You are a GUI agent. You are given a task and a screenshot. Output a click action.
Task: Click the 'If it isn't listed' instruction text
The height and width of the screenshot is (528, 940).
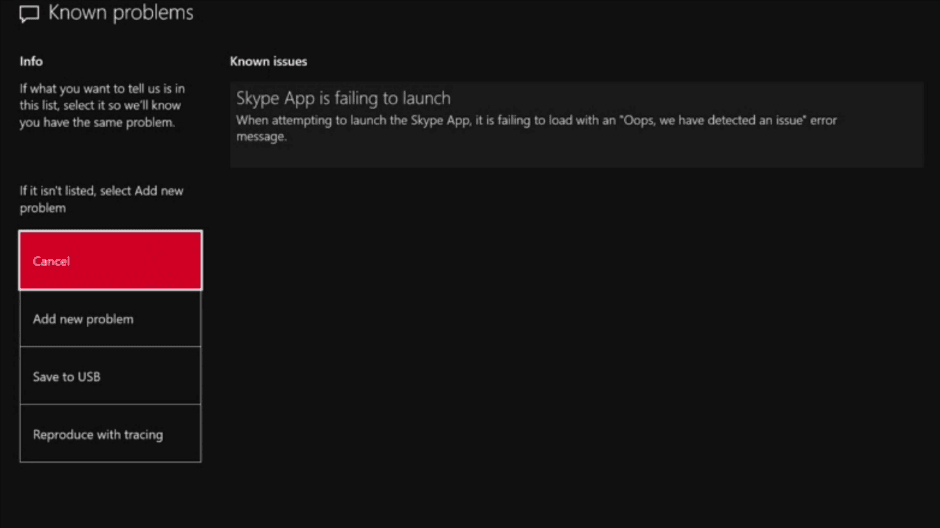pyautogui.click(x=101, y=199)
